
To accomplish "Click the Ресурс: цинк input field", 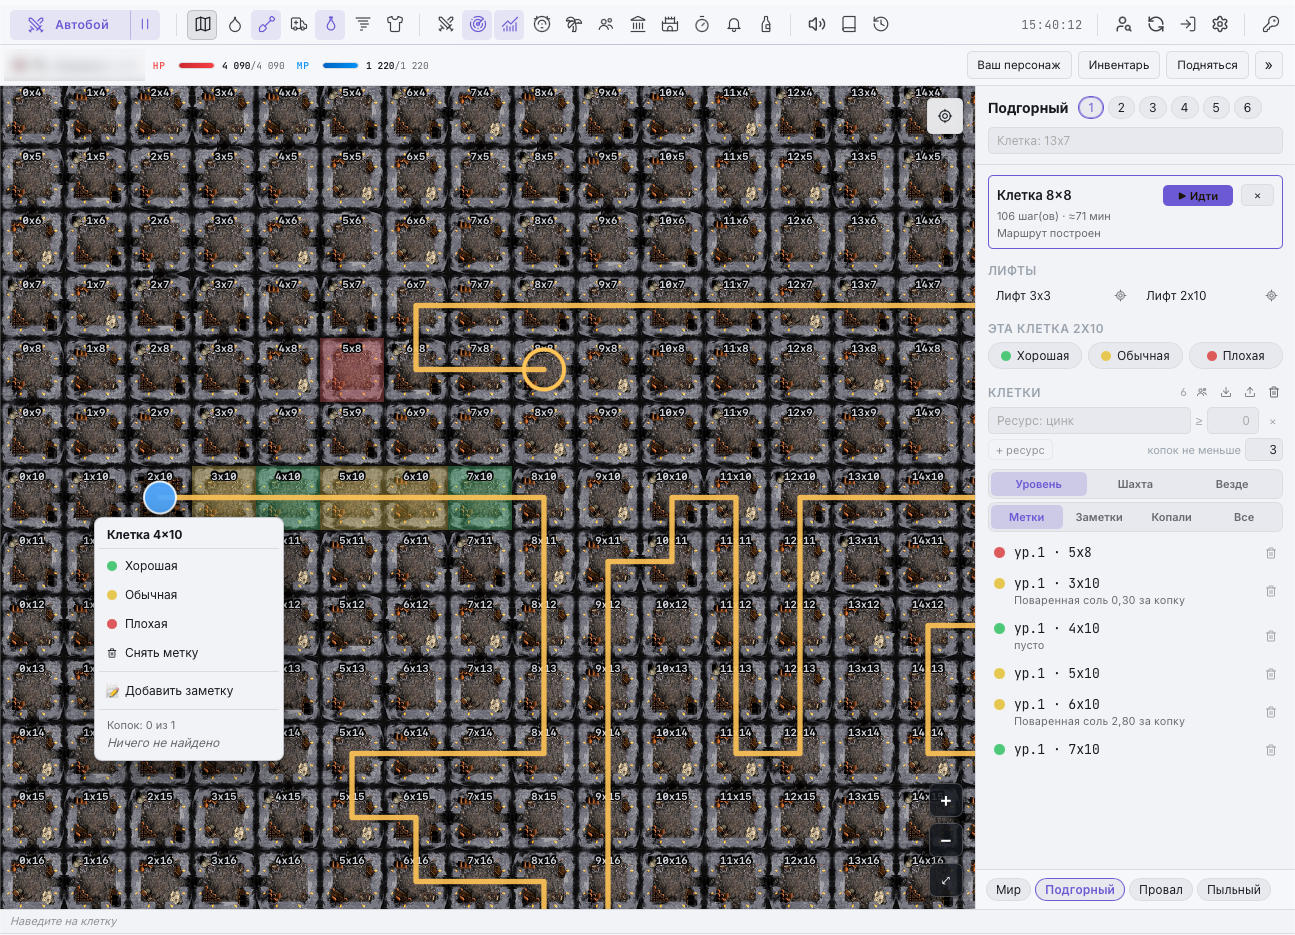I will [x=1089, y=421].
